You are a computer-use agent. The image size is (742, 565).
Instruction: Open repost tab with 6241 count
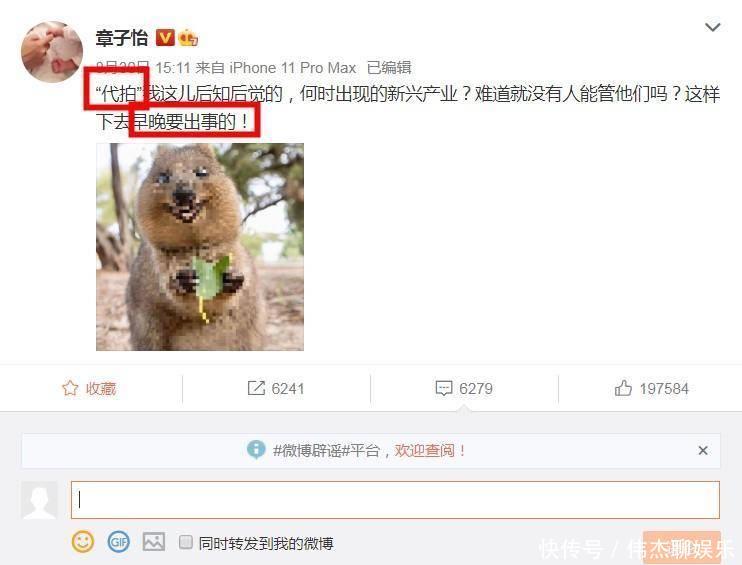pos(276,388)
